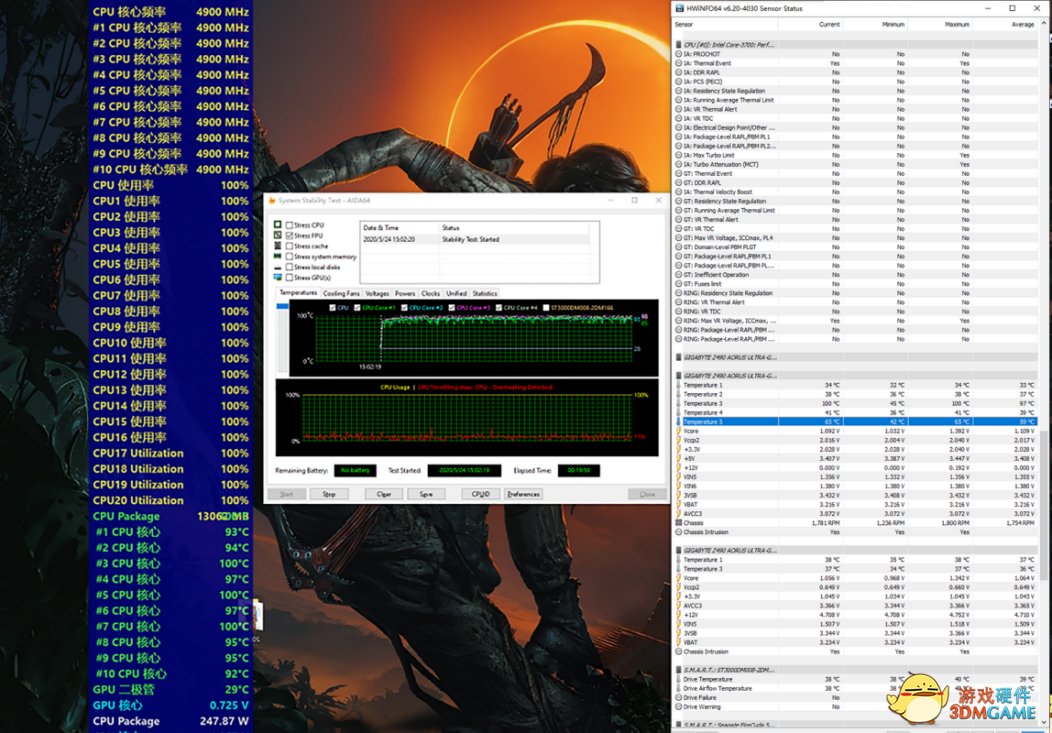Click the Stress local disks drive icon

click(x=278, y=267)
